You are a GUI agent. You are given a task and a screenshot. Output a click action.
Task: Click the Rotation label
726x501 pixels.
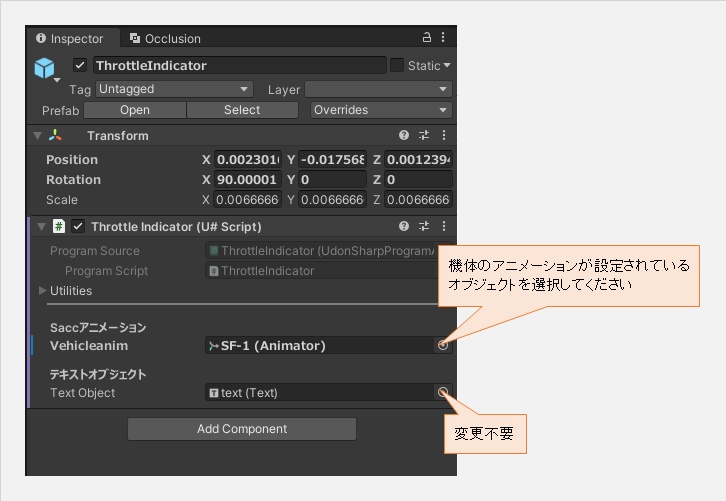73,180
